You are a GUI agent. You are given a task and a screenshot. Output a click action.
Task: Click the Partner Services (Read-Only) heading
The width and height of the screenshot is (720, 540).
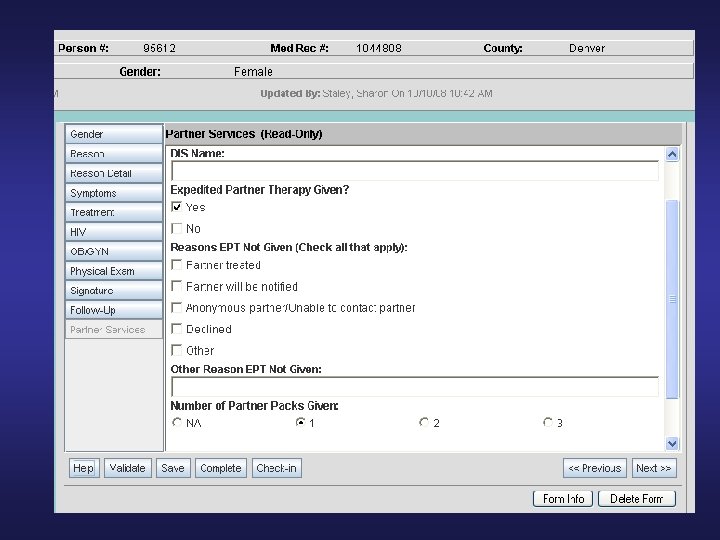click(244, 134)
